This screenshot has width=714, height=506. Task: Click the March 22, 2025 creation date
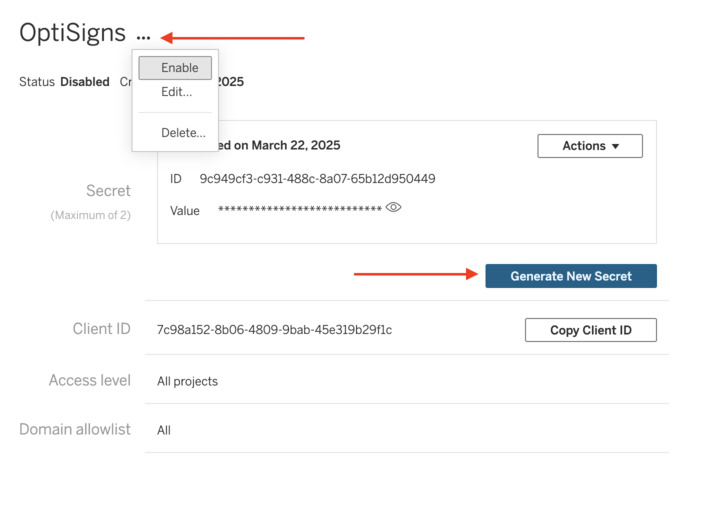(296, 145)
